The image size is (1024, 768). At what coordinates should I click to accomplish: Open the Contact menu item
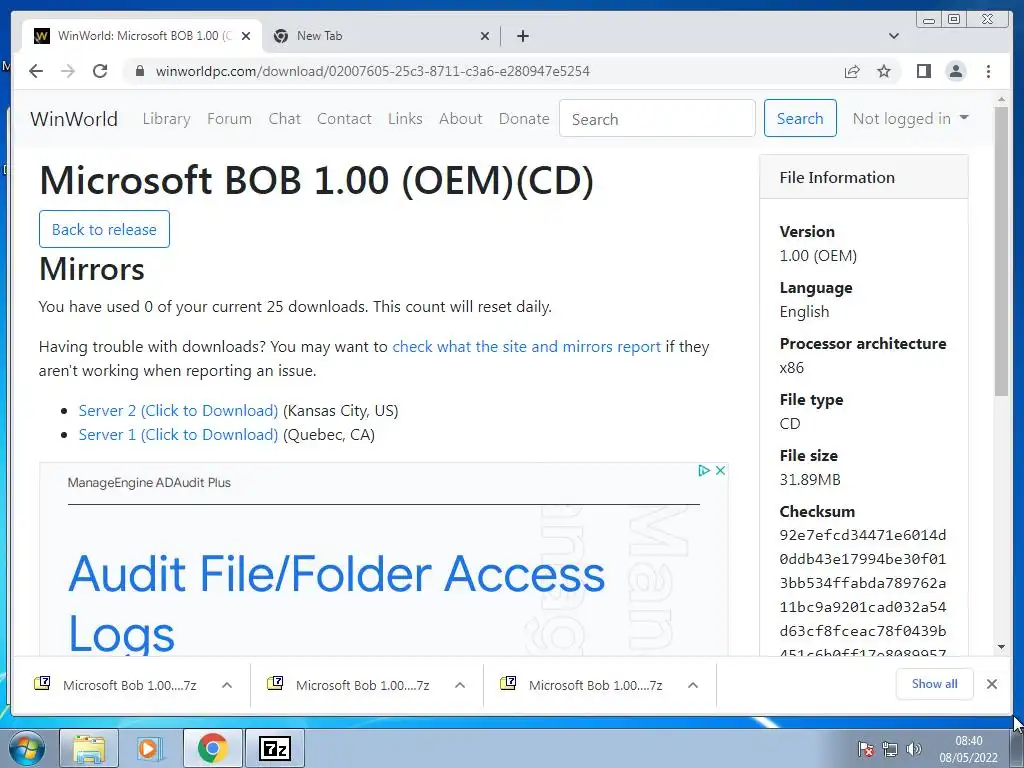344,119
